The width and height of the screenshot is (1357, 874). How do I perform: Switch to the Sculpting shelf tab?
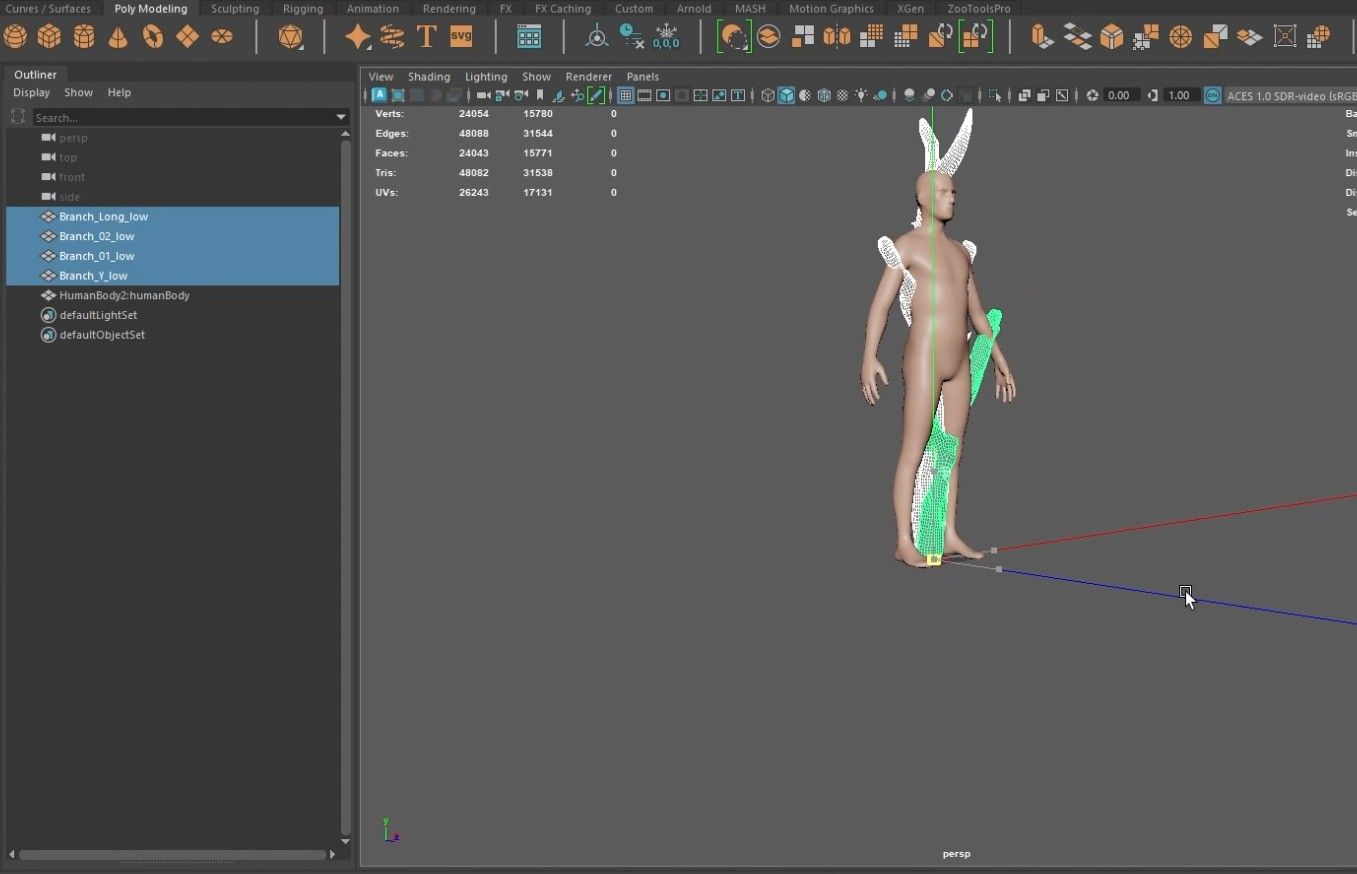[235, 9]
